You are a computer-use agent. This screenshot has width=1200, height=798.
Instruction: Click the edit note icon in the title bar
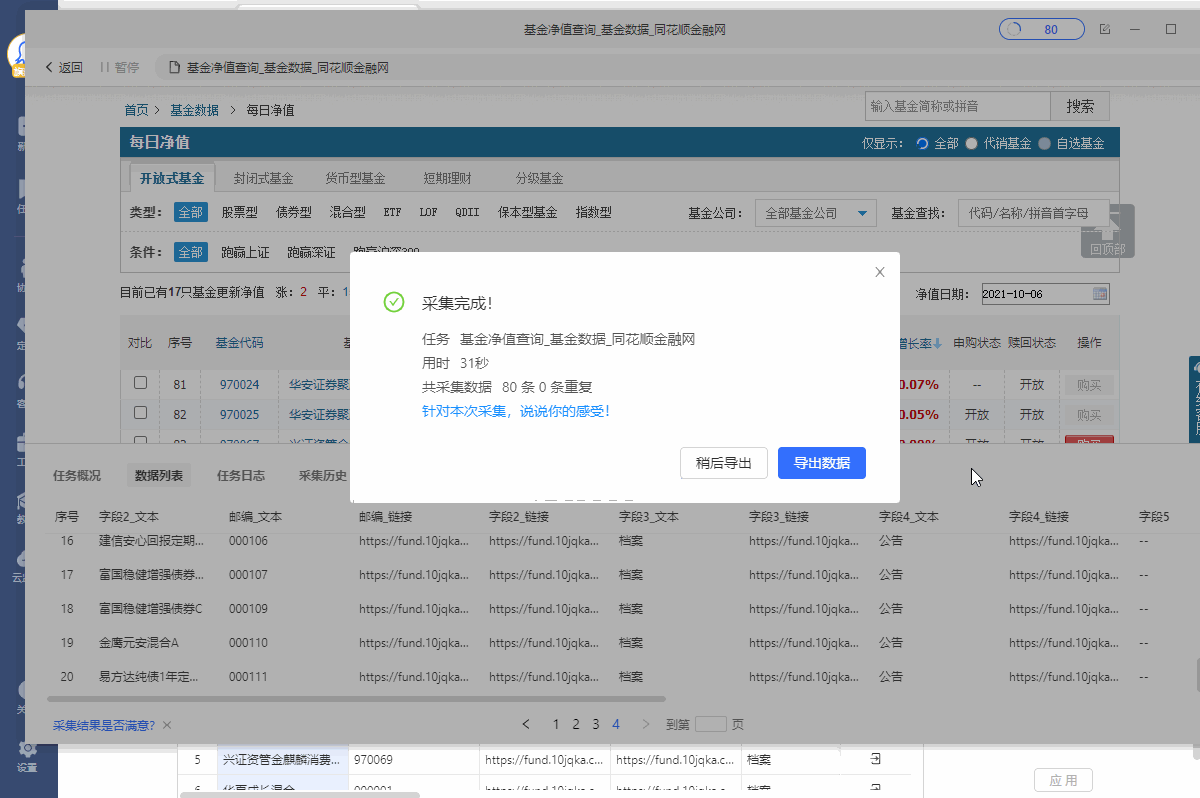[1104, 29]
